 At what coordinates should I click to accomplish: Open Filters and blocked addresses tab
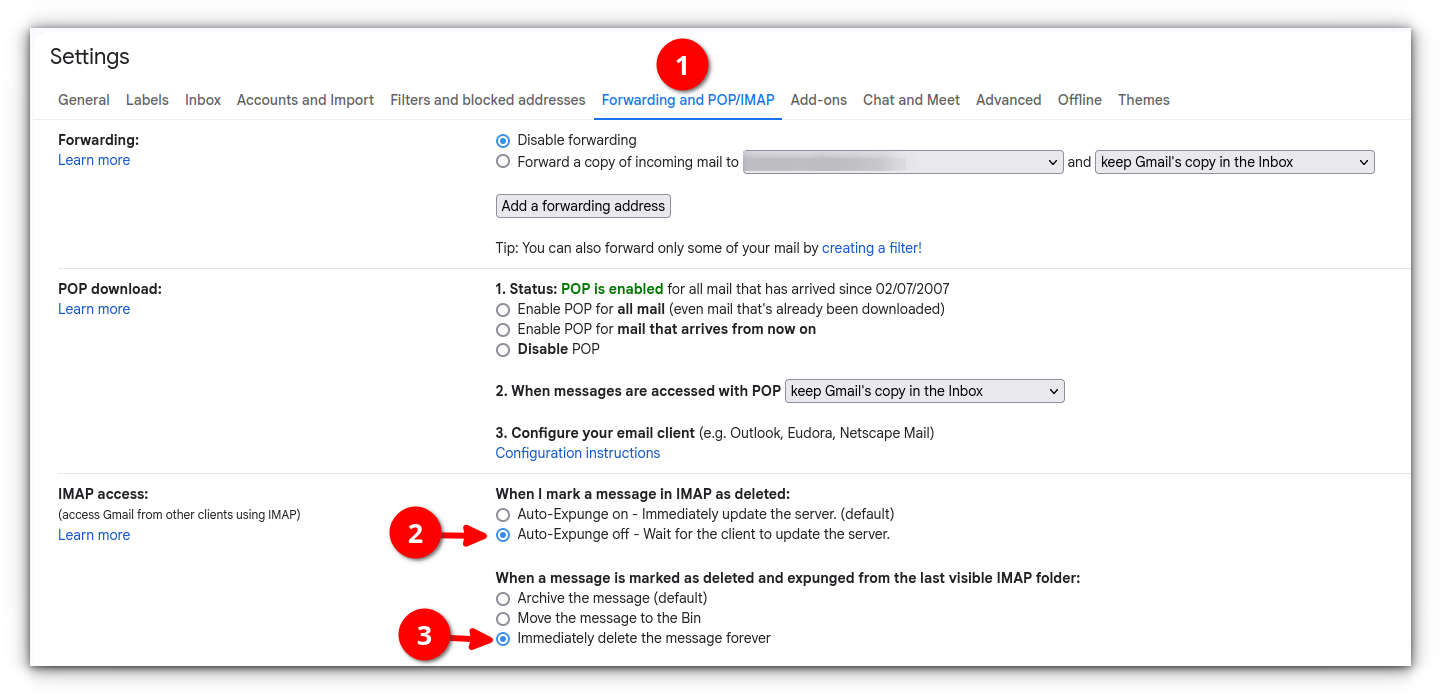(x=487, y=100)
